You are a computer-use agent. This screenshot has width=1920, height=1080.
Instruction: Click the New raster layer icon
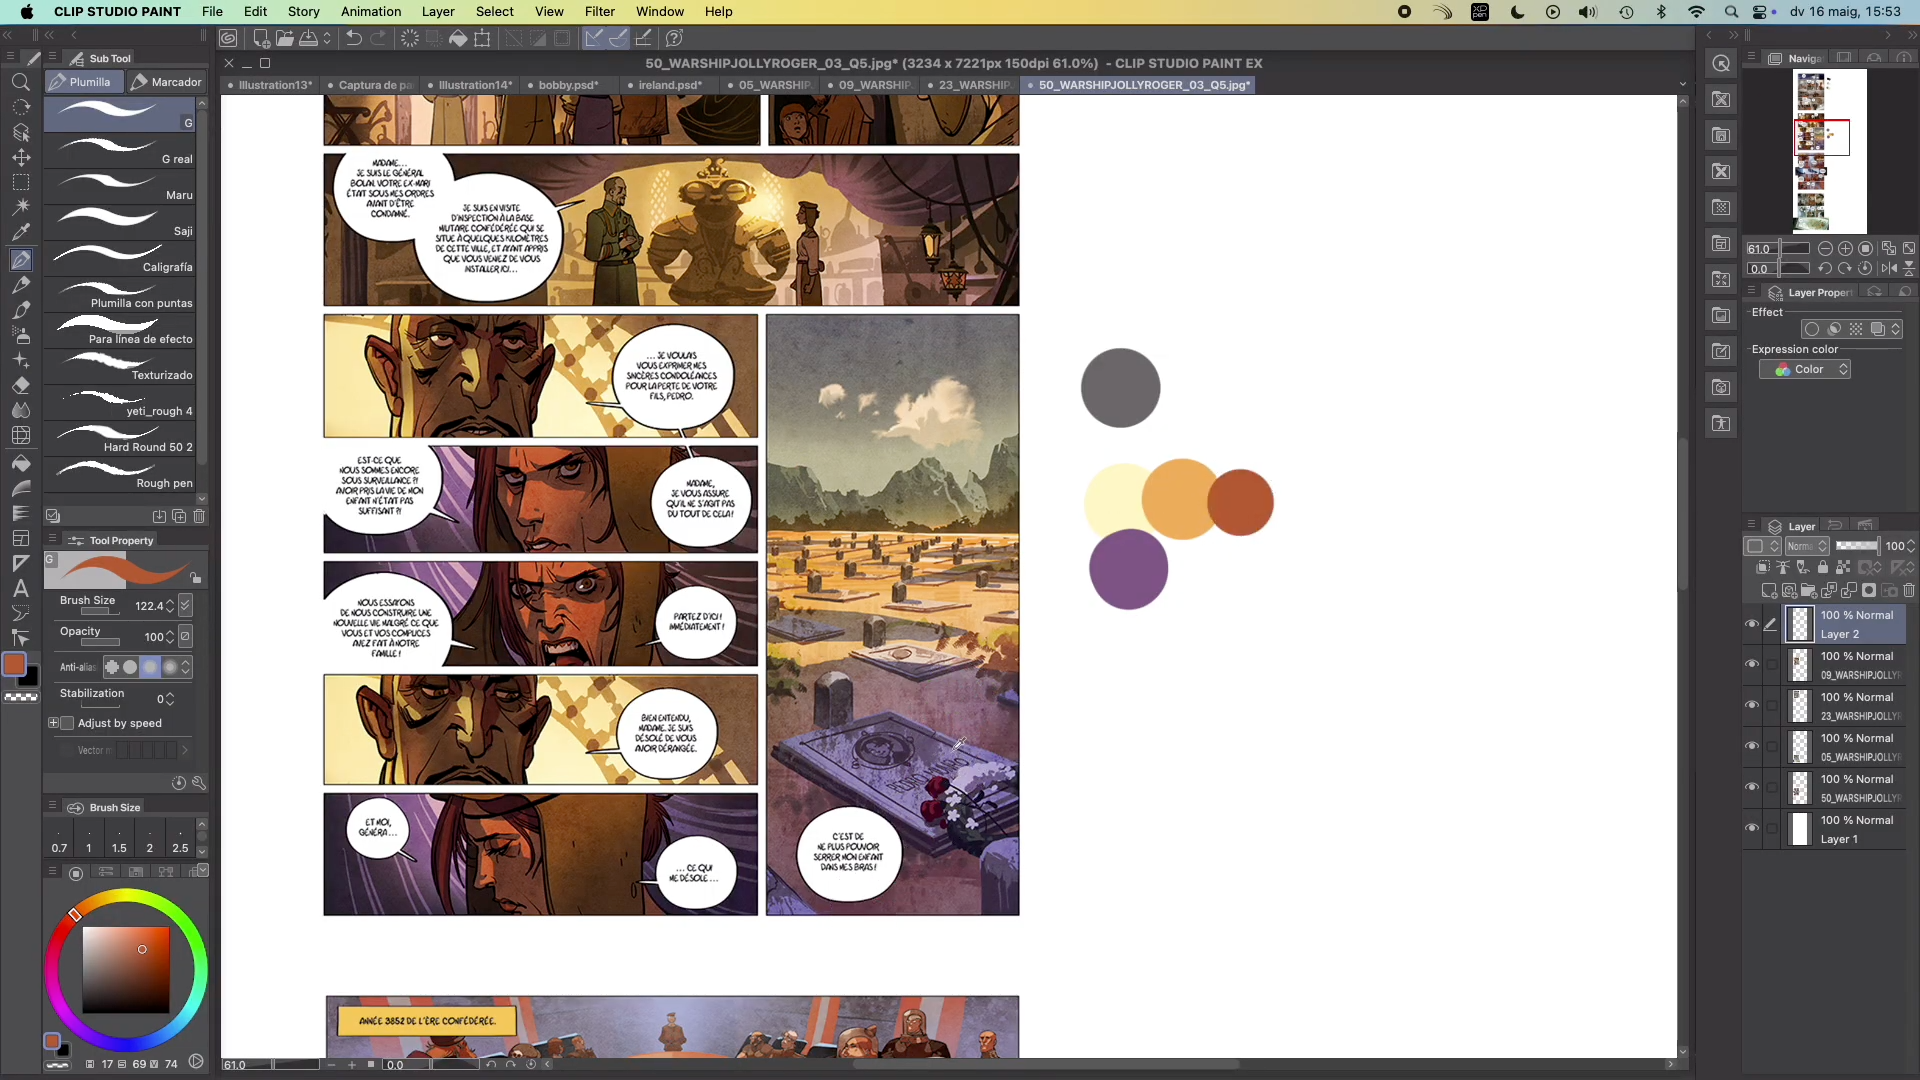(x=1769, y=591)
